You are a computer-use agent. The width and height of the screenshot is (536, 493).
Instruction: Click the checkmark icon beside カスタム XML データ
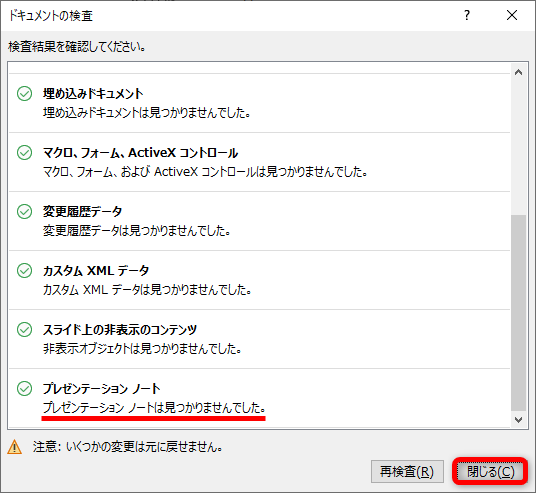tap(25, 270)
